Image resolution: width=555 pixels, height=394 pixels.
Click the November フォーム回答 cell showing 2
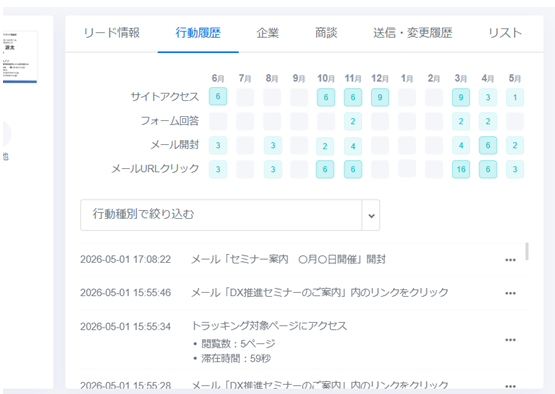pyautogui.click(x=353, y=121)
